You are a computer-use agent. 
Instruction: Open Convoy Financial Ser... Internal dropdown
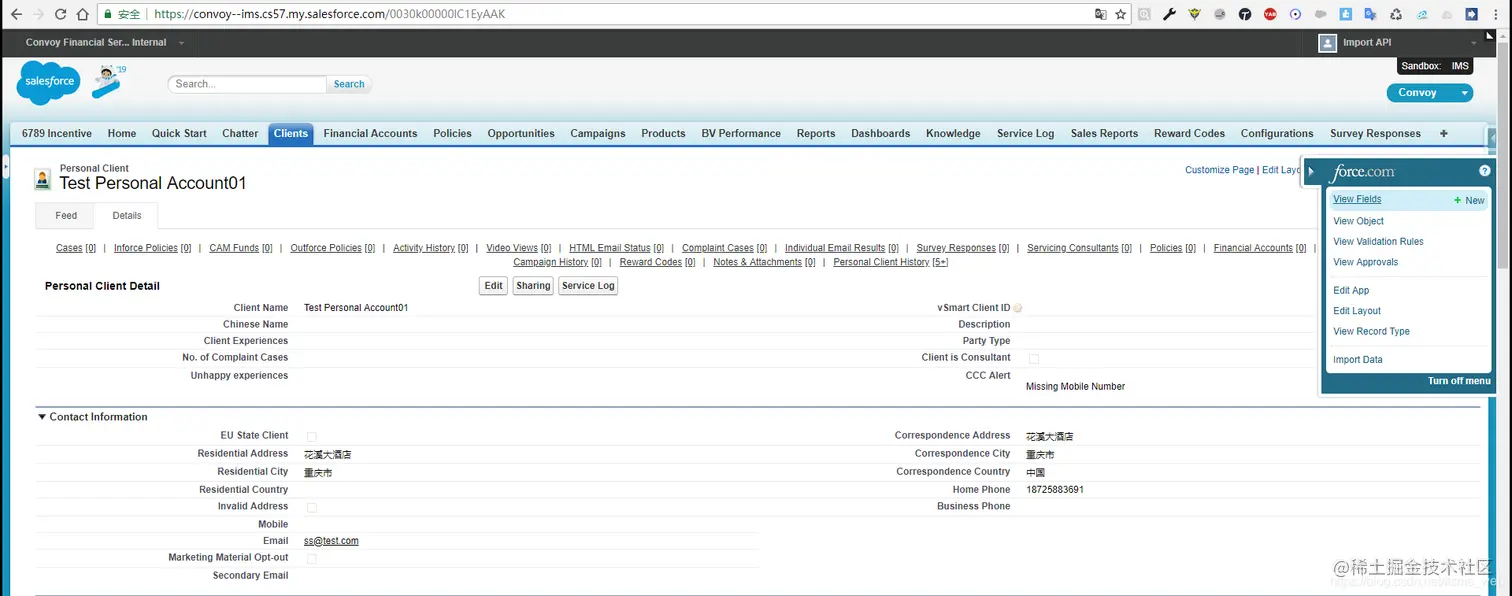click(181, 43)
